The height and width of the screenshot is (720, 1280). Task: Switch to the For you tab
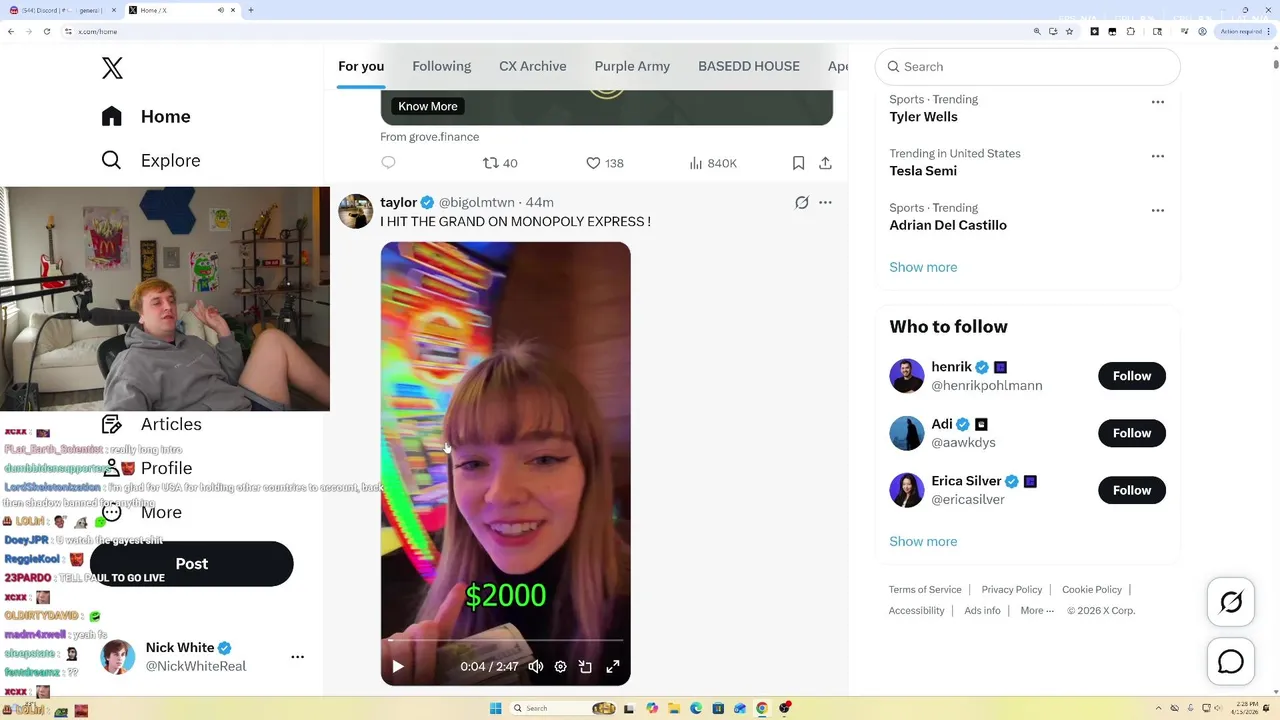(x=361, y=66)
